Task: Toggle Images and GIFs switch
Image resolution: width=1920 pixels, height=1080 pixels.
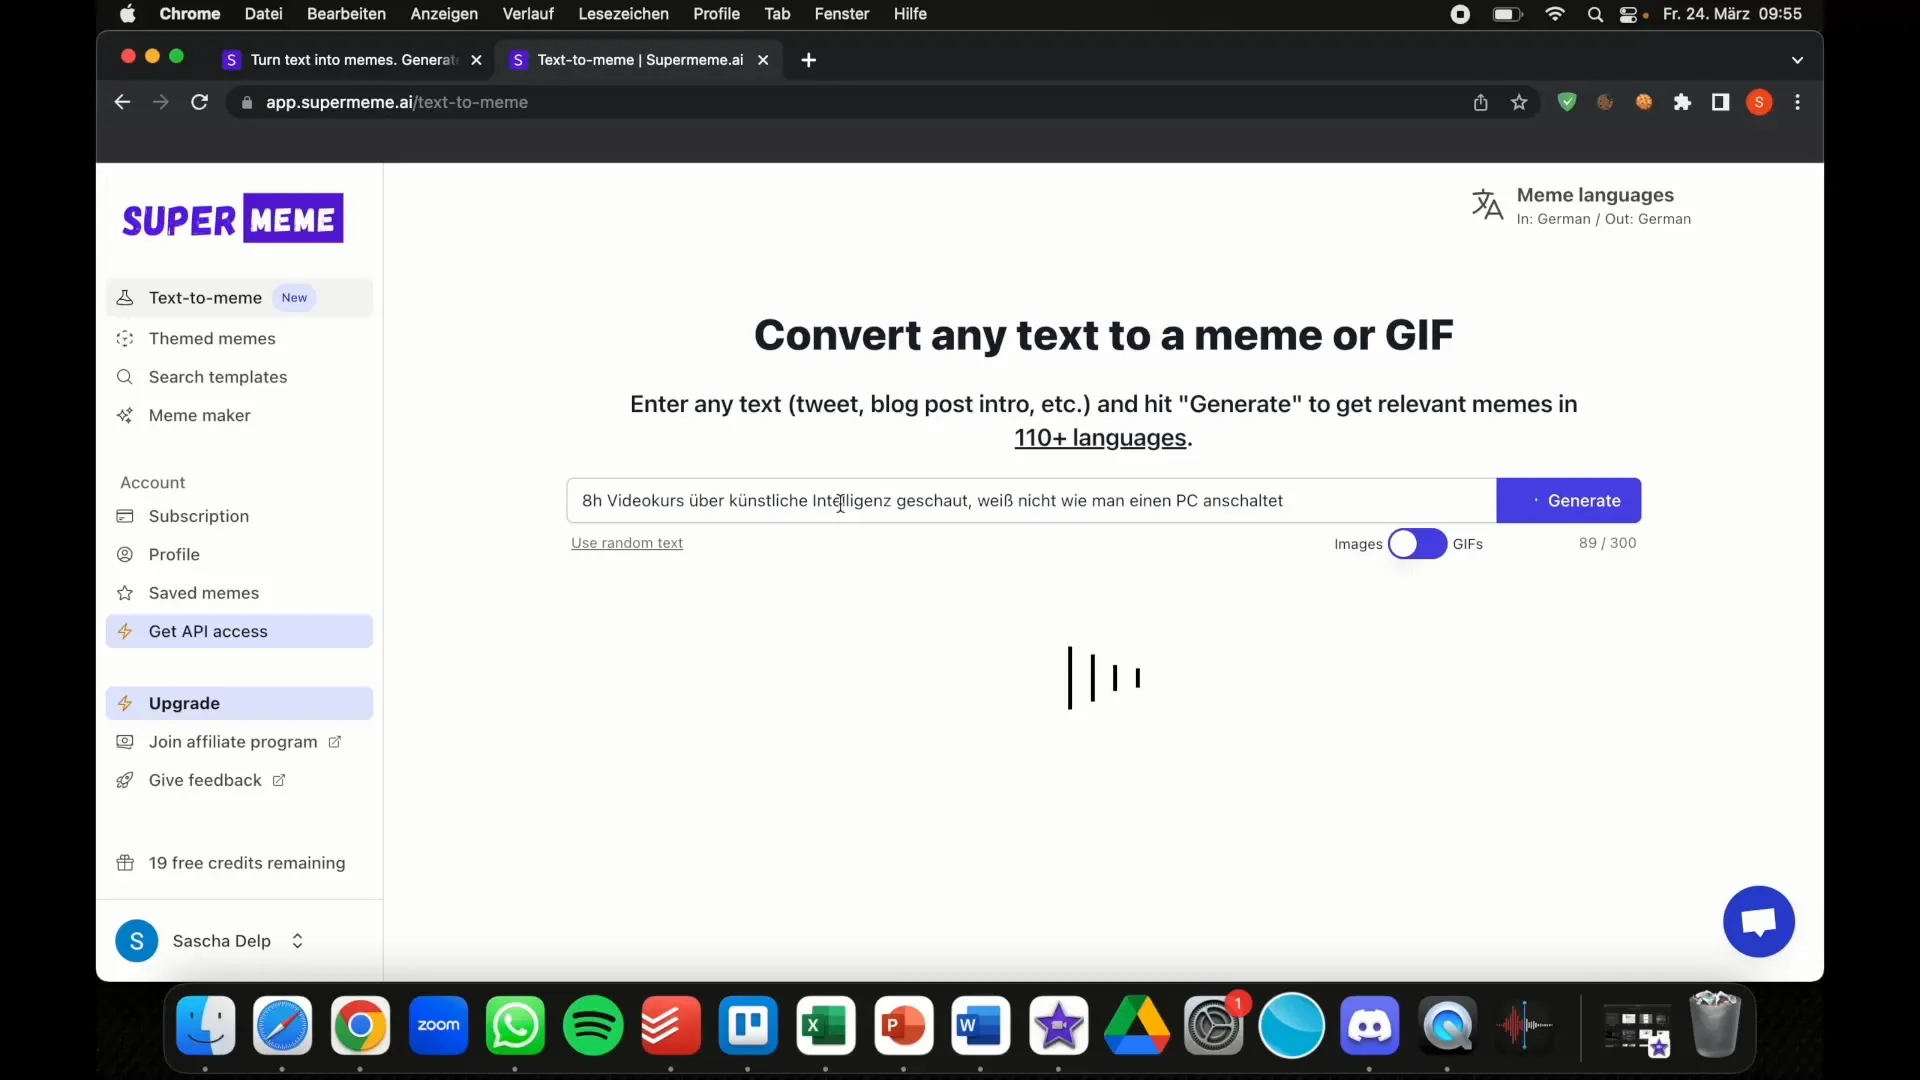Action: pyautogui.click(x=1416, y=543)
